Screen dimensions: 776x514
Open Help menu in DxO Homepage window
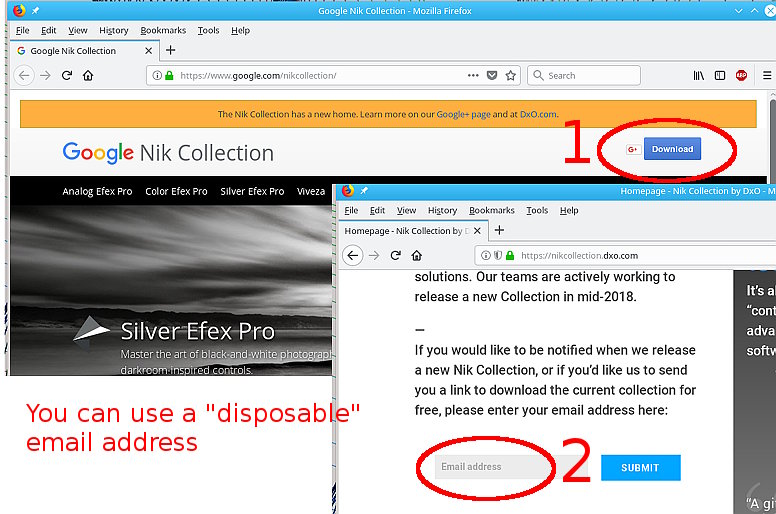569,210
